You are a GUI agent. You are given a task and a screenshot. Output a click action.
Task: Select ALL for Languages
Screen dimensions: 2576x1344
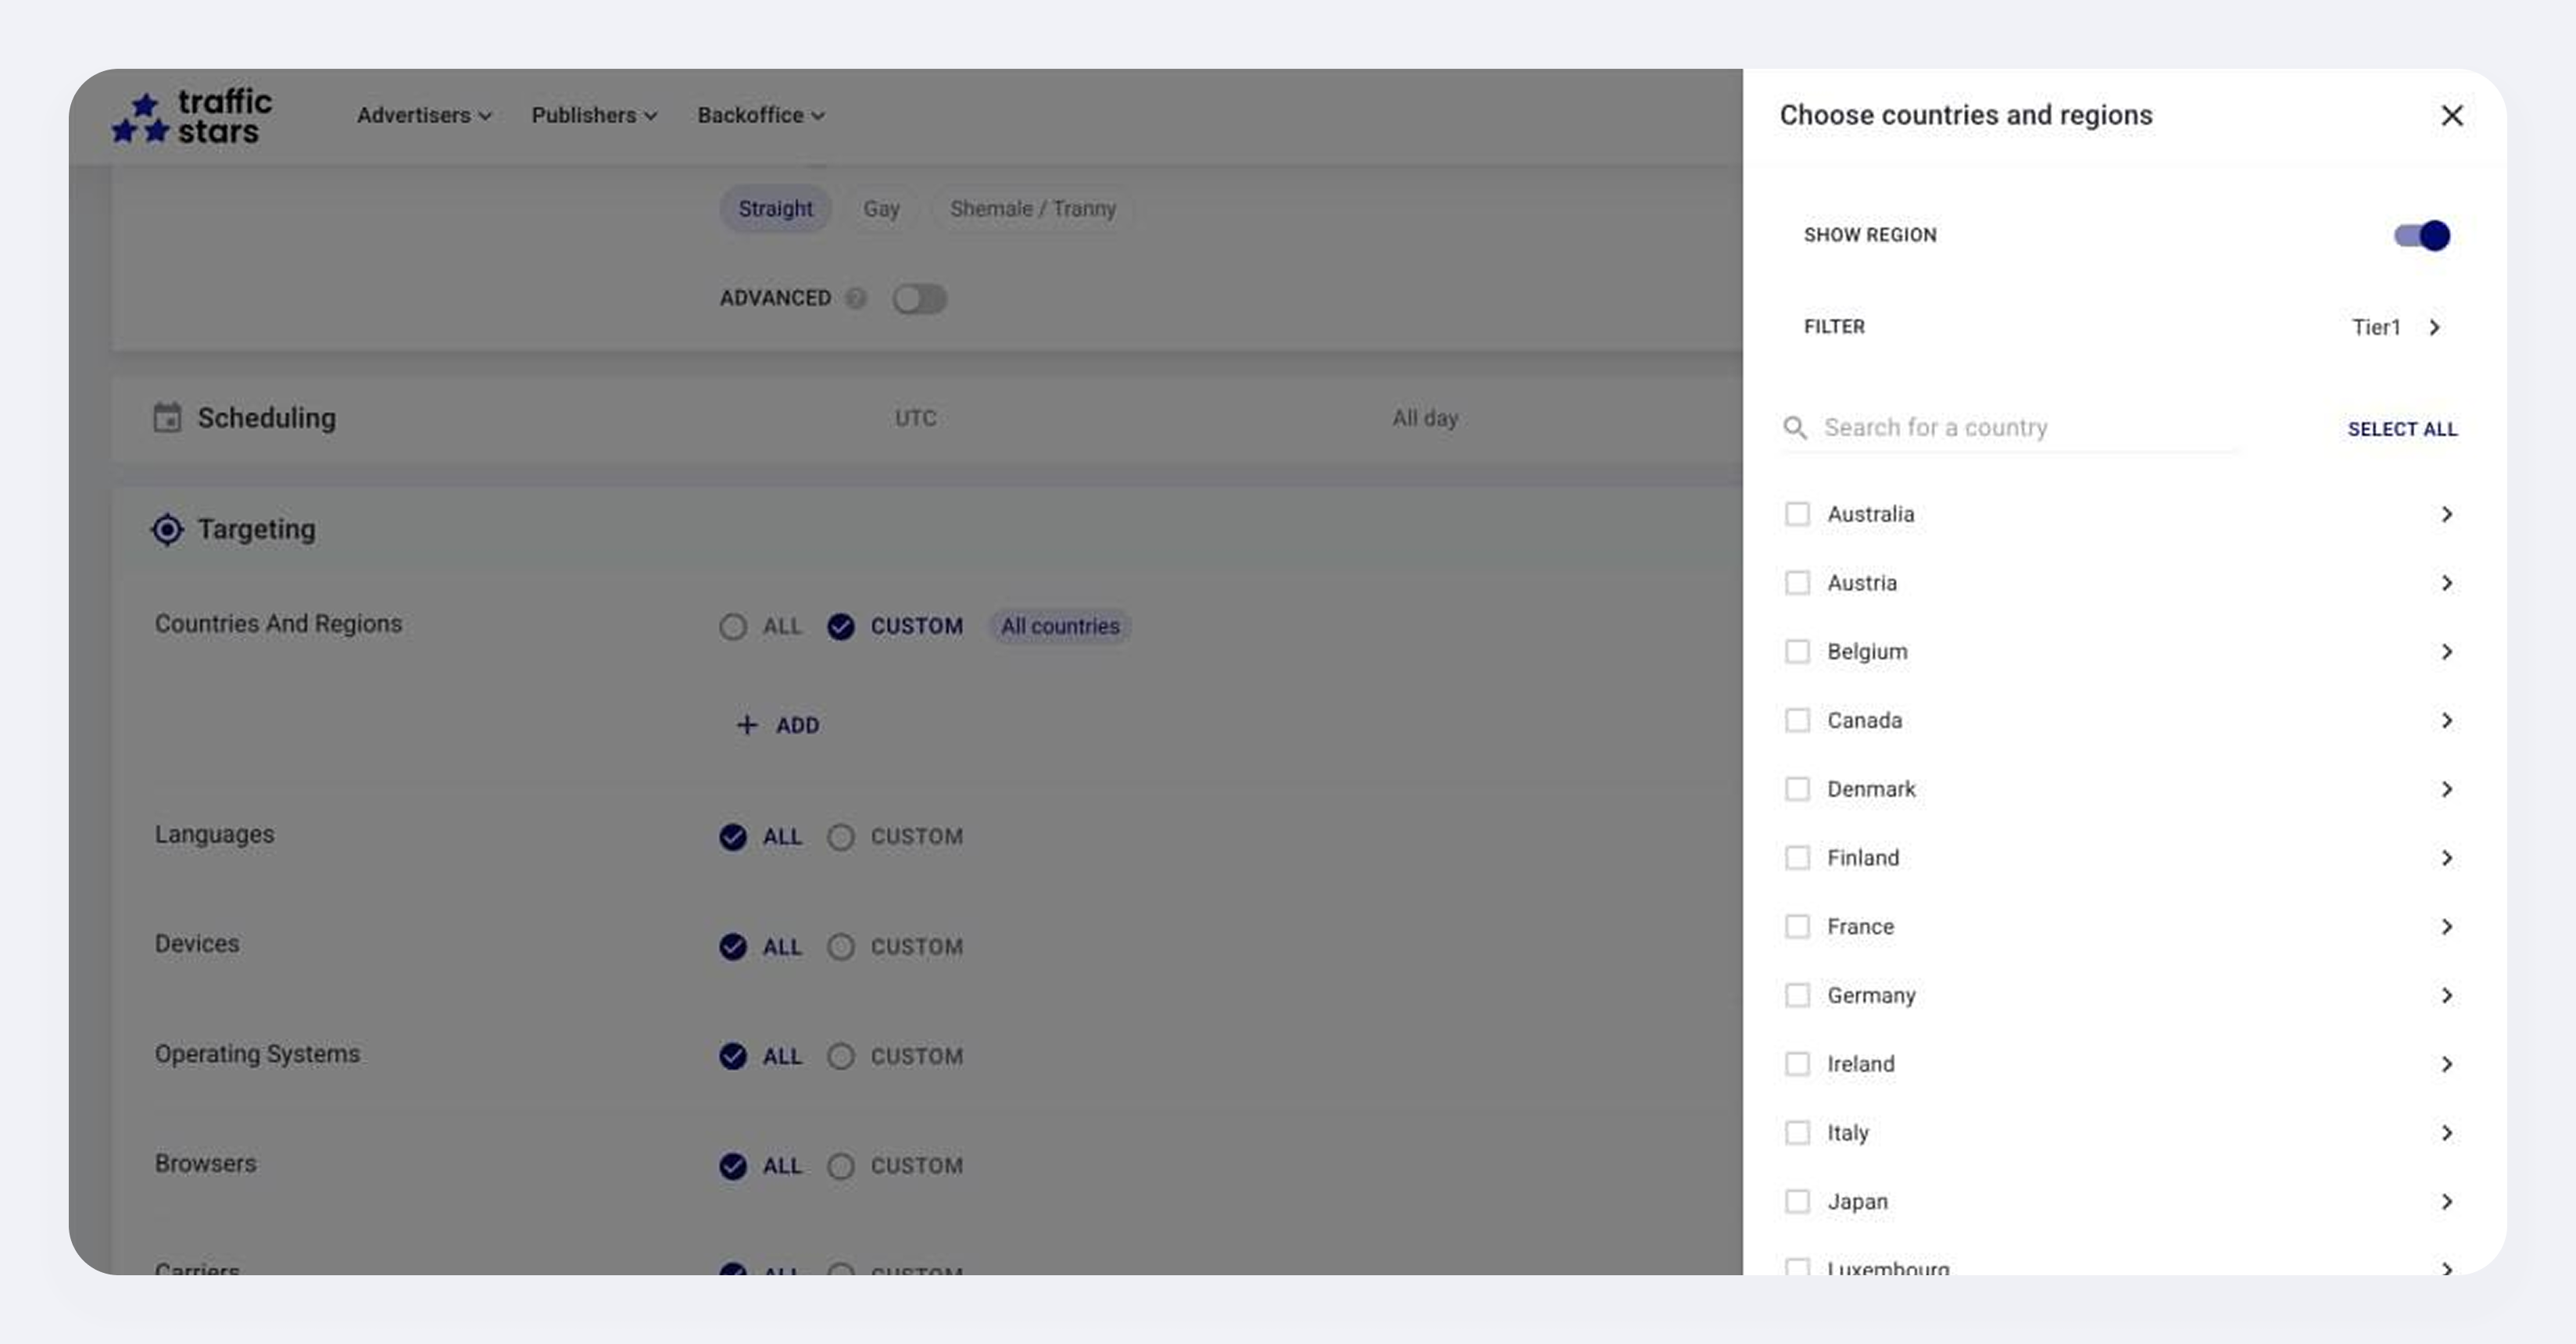coord(760,837)
